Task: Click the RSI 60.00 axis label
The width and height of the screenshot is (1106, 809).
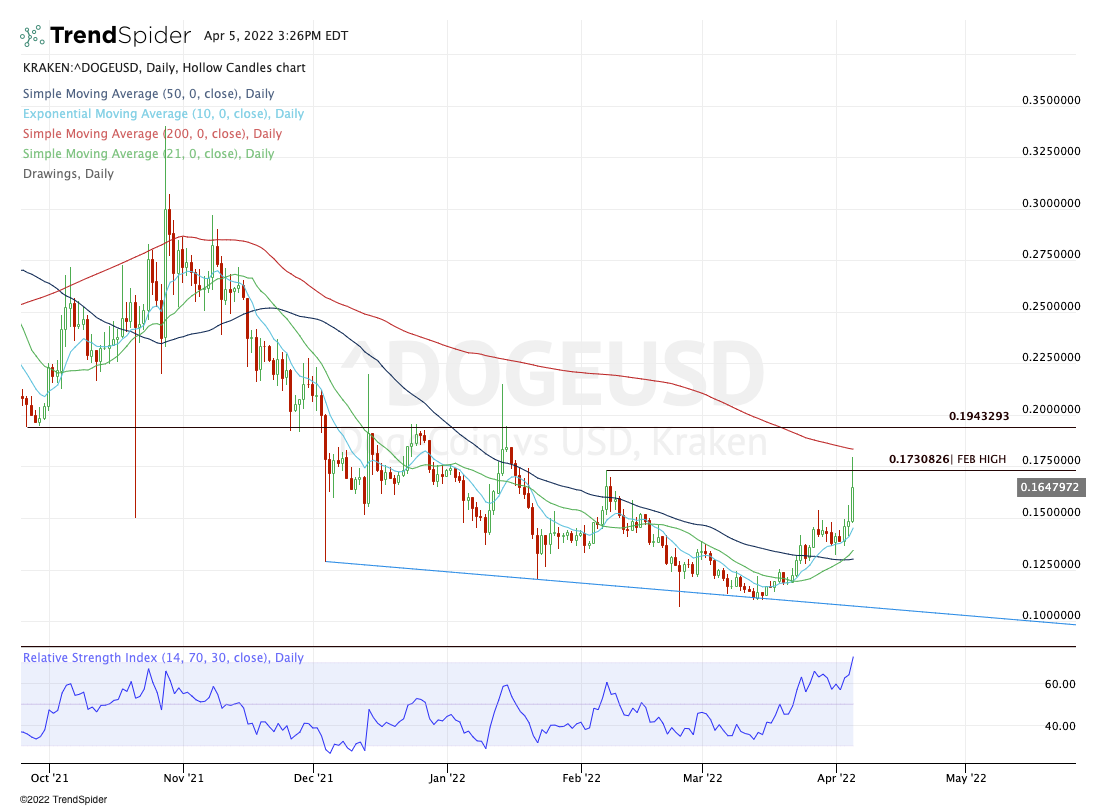Action: click(1060, 684)
